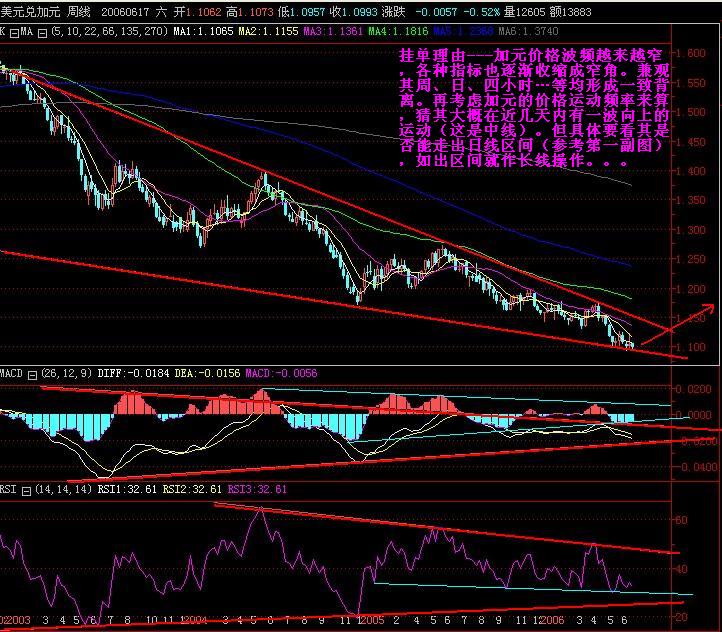Click the amount 额13883
This screenshot has width=722, height=632.
click(570, 12)
